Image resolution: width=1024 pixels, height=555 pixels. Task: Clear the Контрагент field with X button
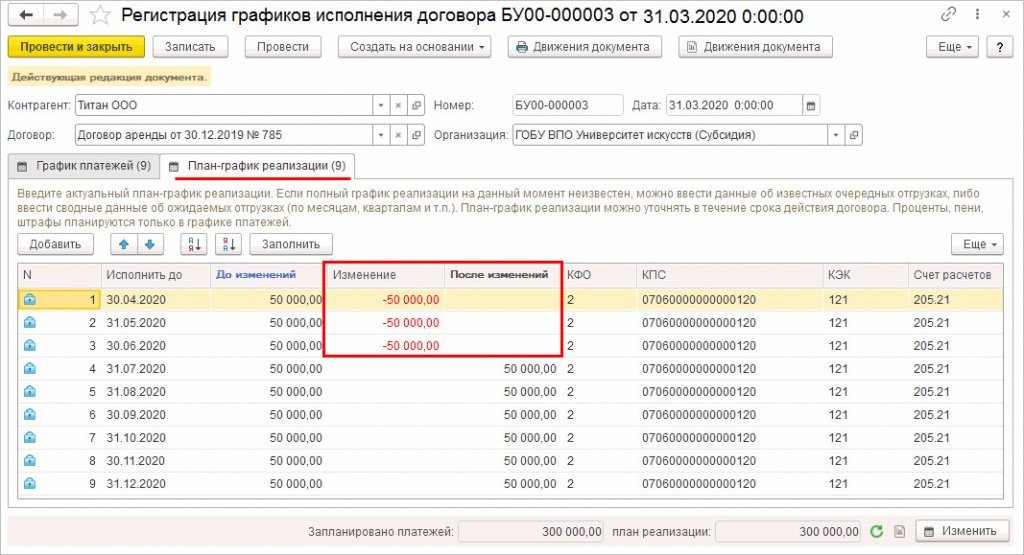point(398,106)
